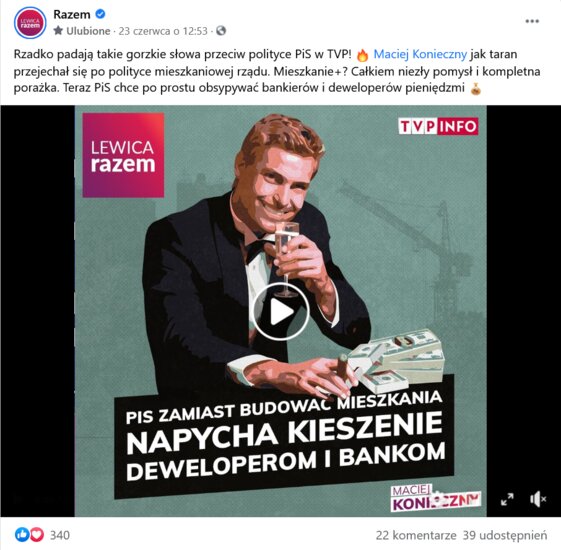This screenshot has height=550, width=561.
Task: Click the red heart reaction icon
Action: [36, 535]
